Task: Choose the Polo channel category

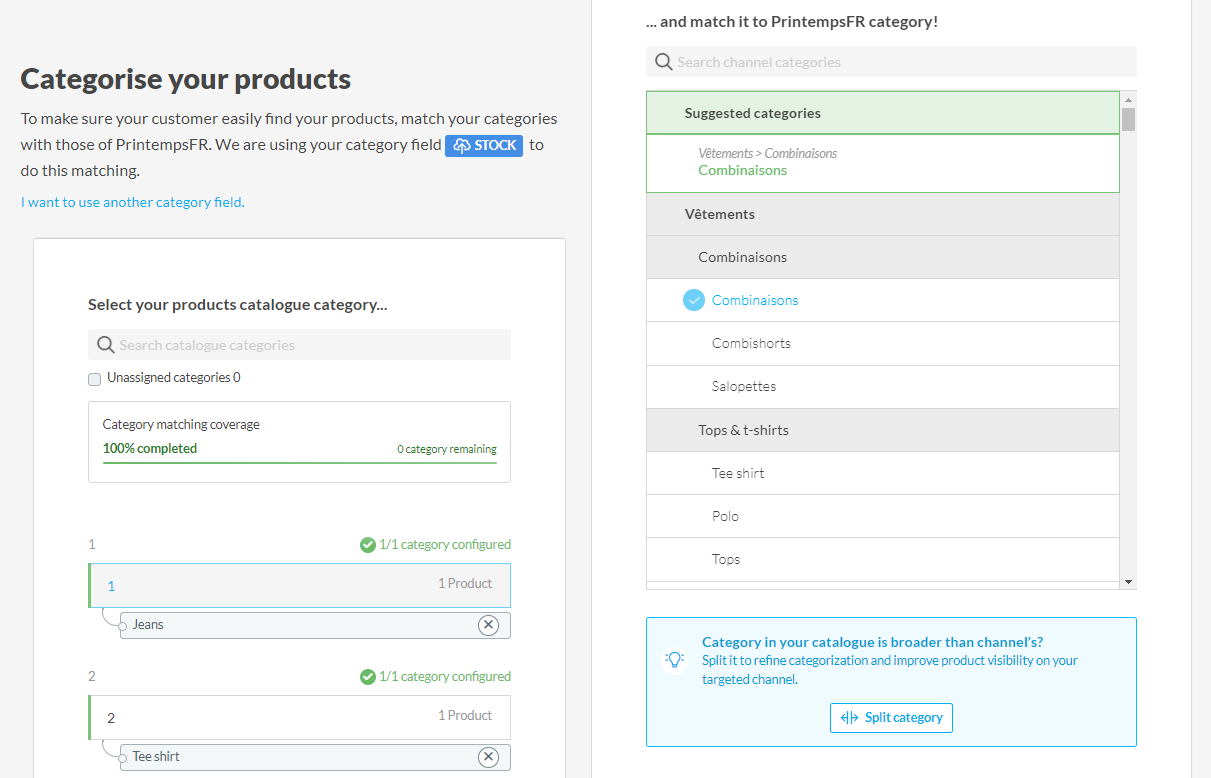Action: pyautogui.click(x=726, y=516)
